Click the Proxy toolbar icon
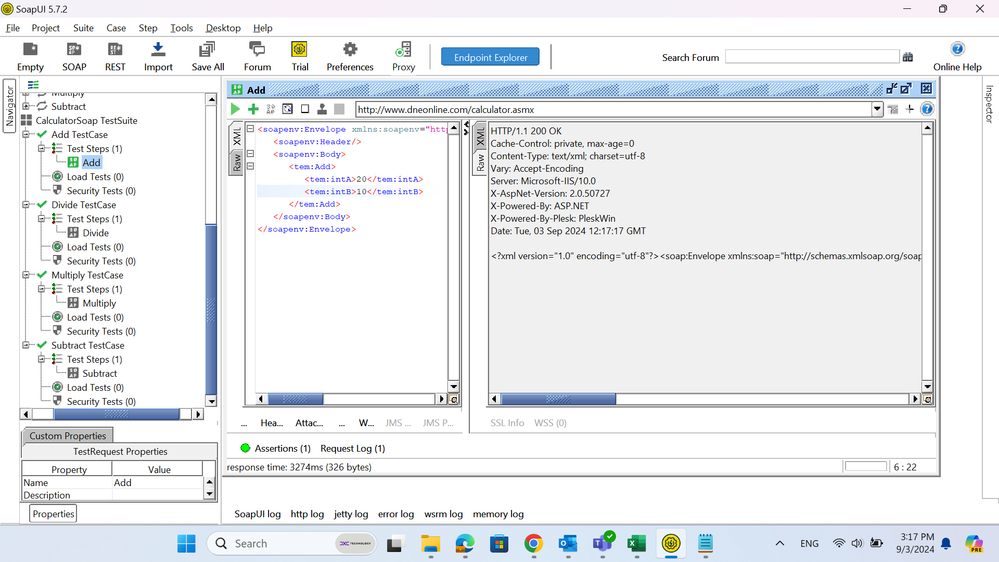 click(x=403, y=56)
